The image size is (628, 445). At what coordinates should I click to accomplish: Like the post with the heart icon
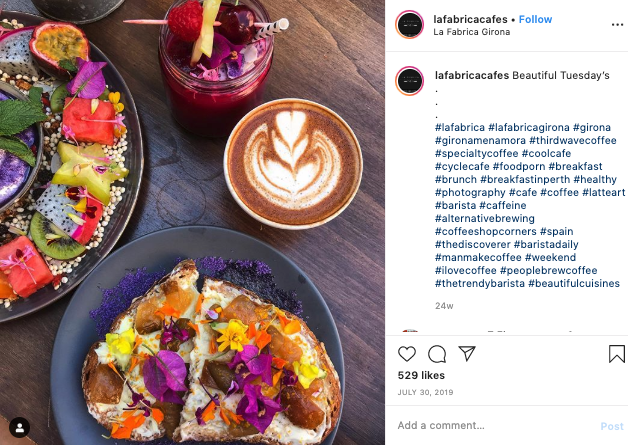407,354
